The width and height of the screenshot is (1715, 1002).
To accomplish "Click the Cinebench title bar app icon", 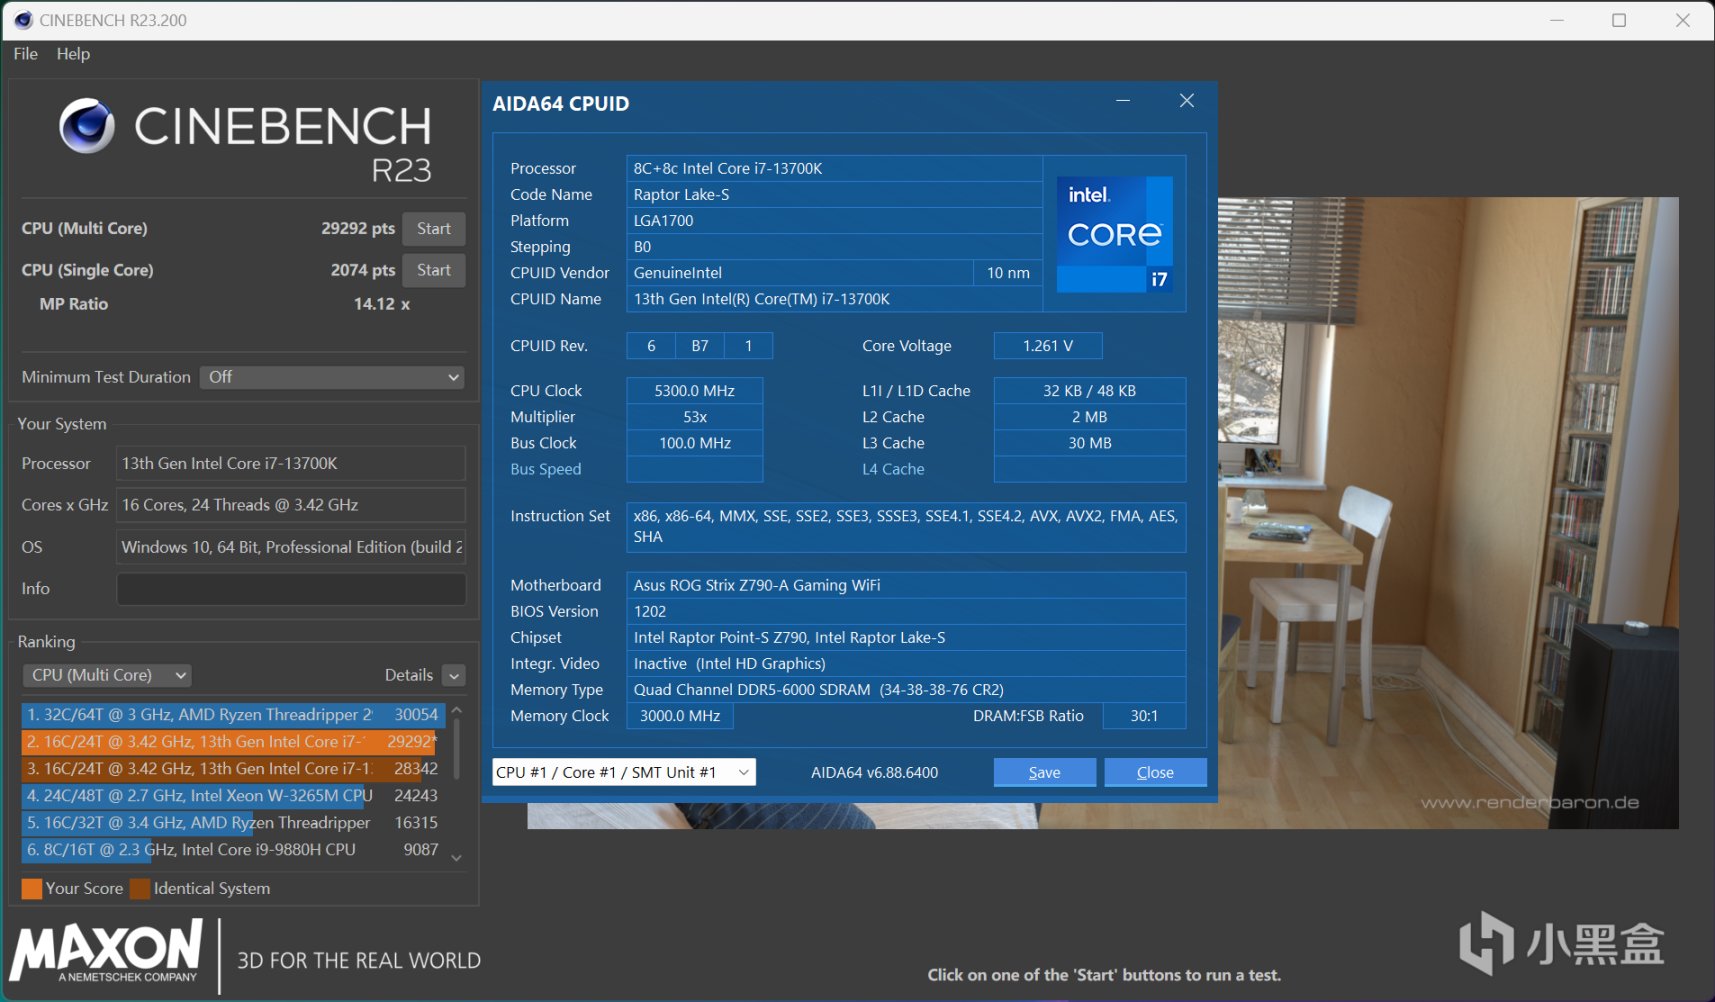I will (22, 20).
